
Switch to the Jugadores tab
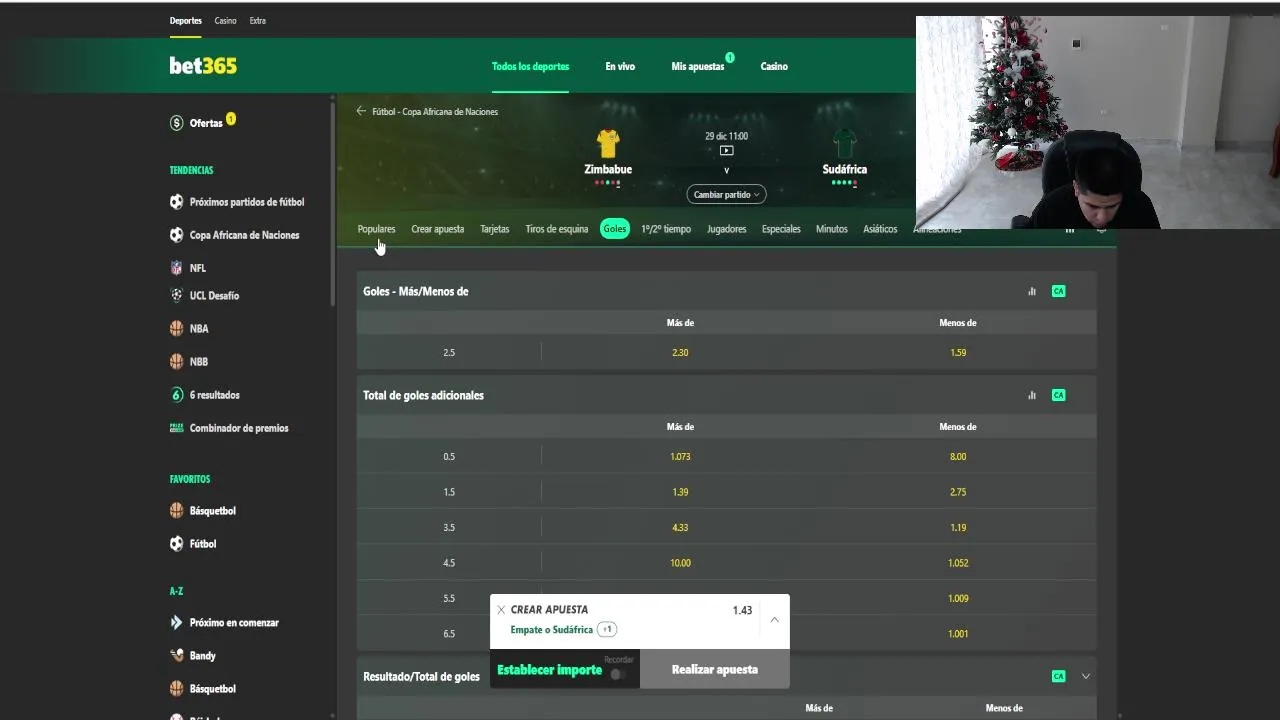coord(727,229)
